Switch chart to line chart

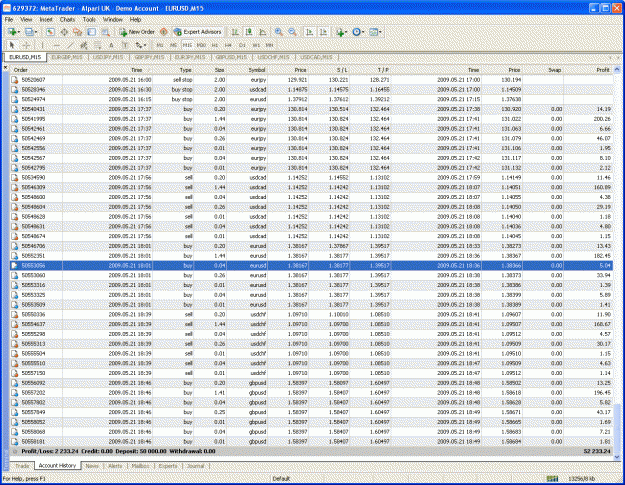point(263,32)
